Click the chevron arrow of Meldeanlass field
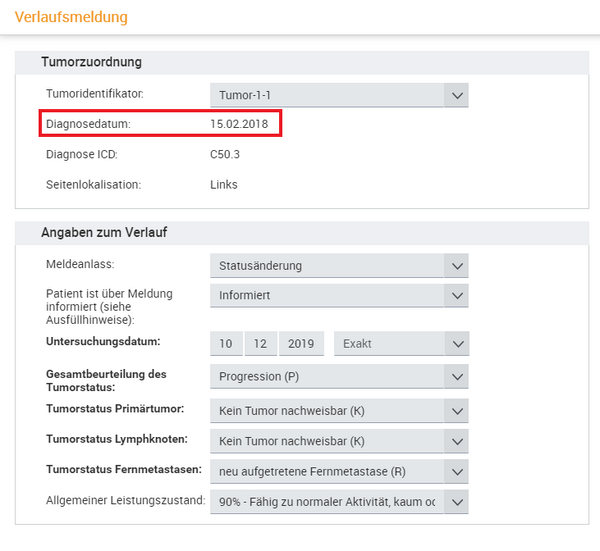 457,266
